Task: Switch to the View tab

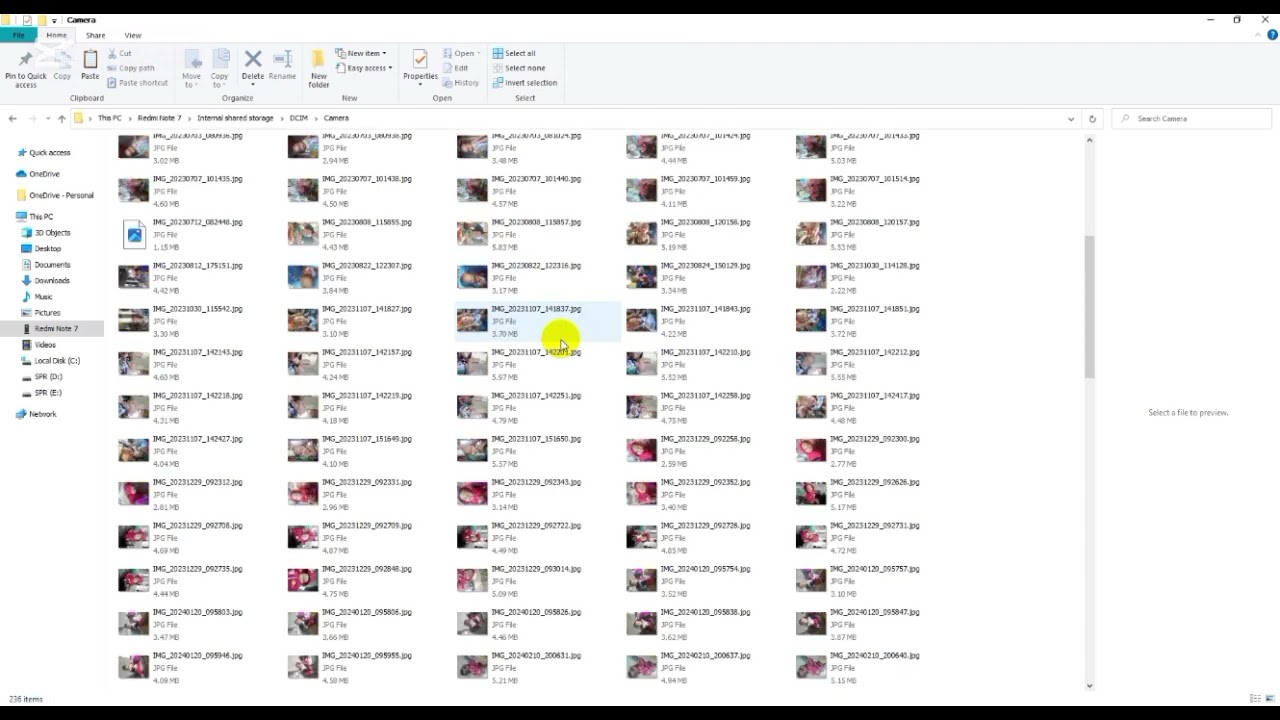Action: click(x=132, y=35)
